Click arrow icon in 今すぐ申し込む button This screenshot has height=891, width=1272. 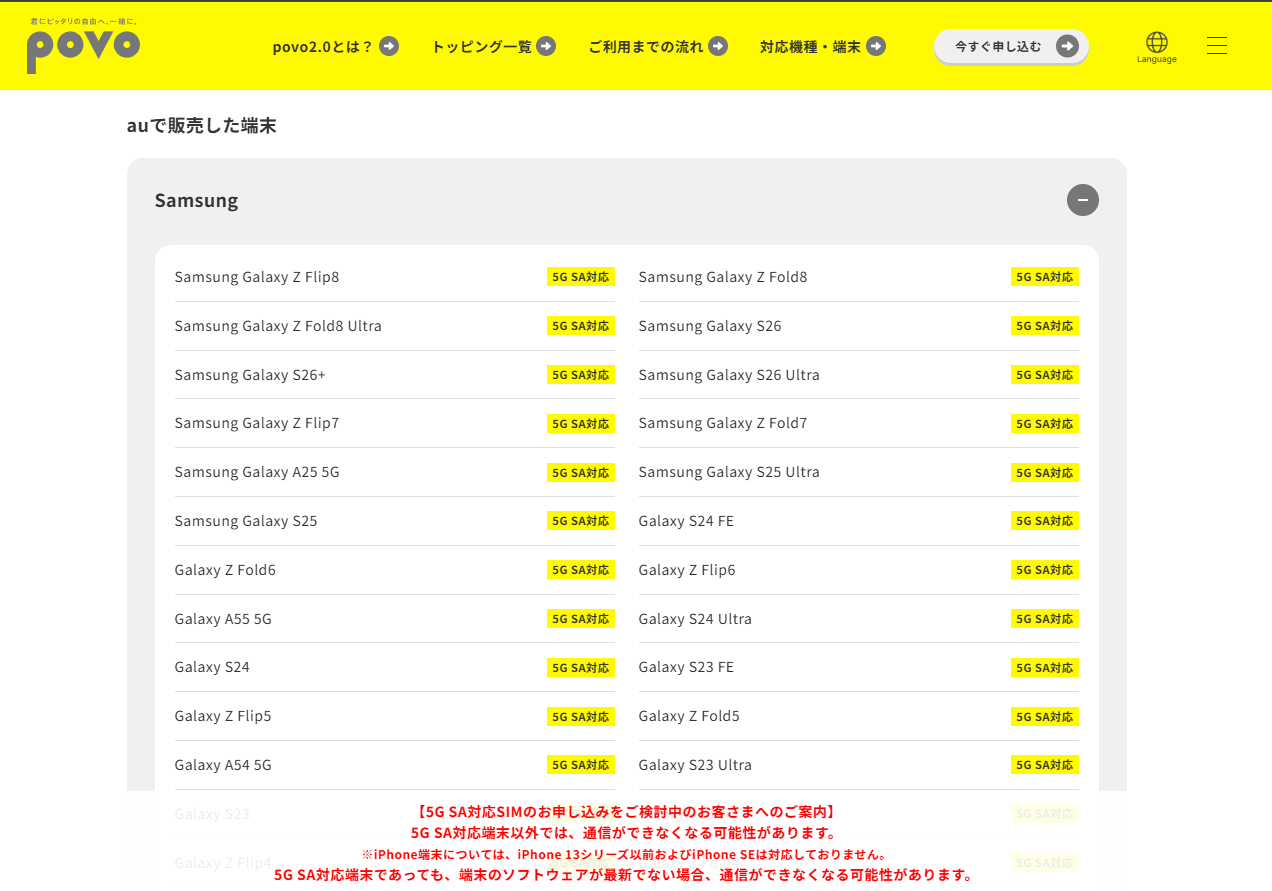1067,46
